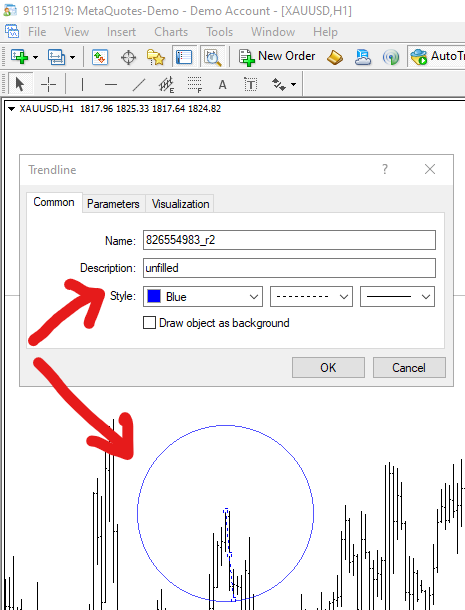Click the Cancel button

(409, 368)
